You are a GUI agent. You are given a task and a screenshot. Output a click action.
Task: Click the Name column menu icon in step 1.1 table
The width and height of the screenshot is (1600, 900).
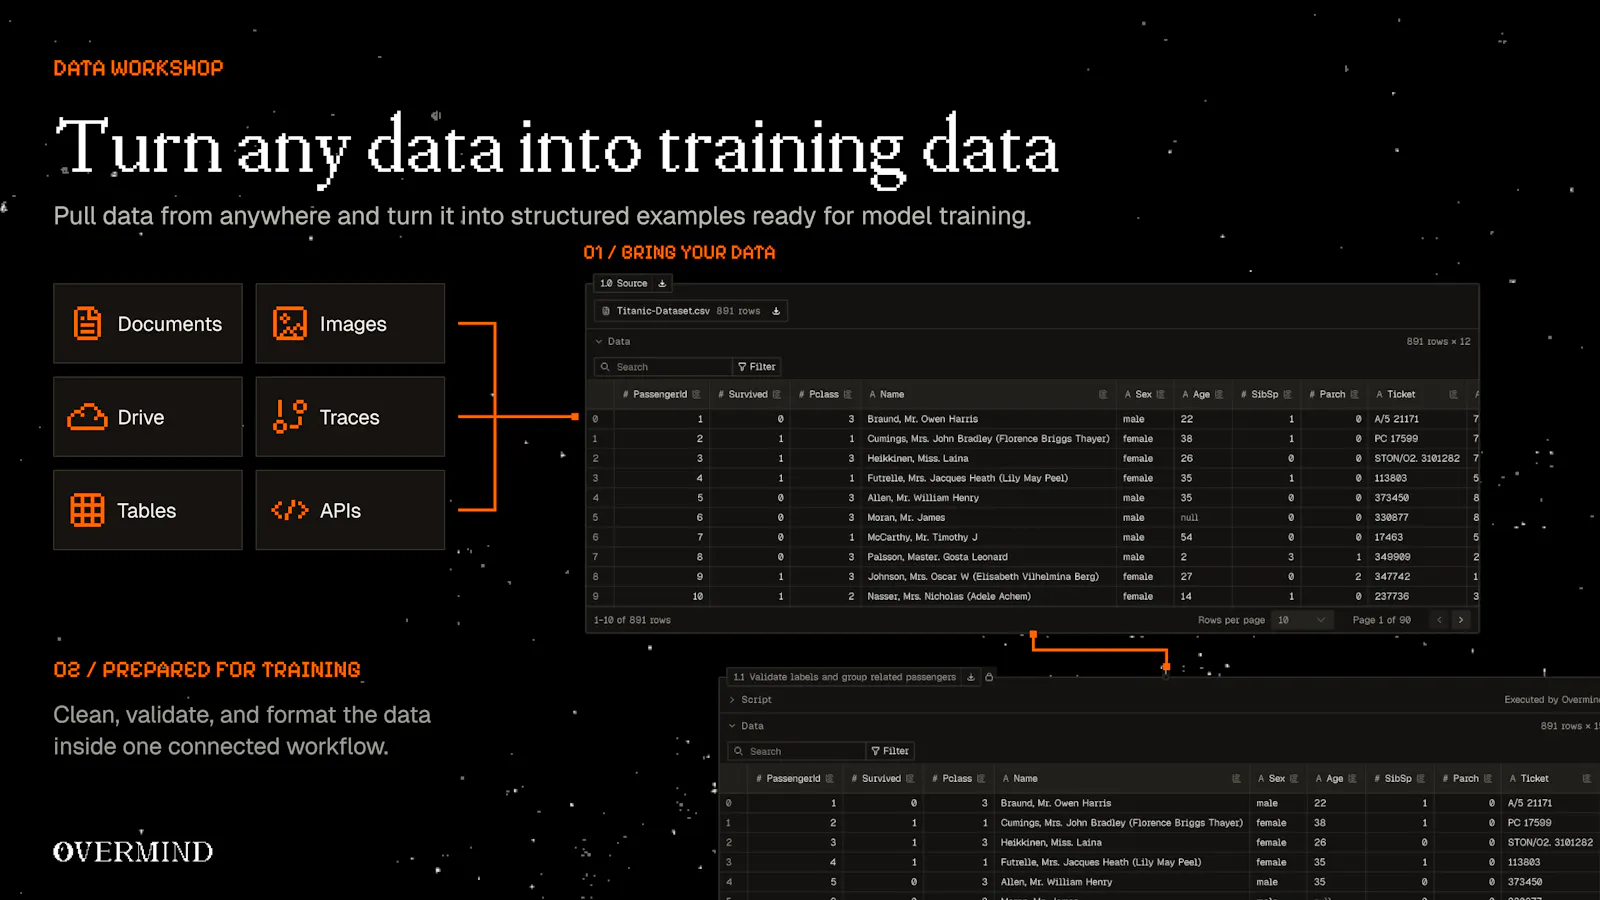click(x=1236, y=779)
